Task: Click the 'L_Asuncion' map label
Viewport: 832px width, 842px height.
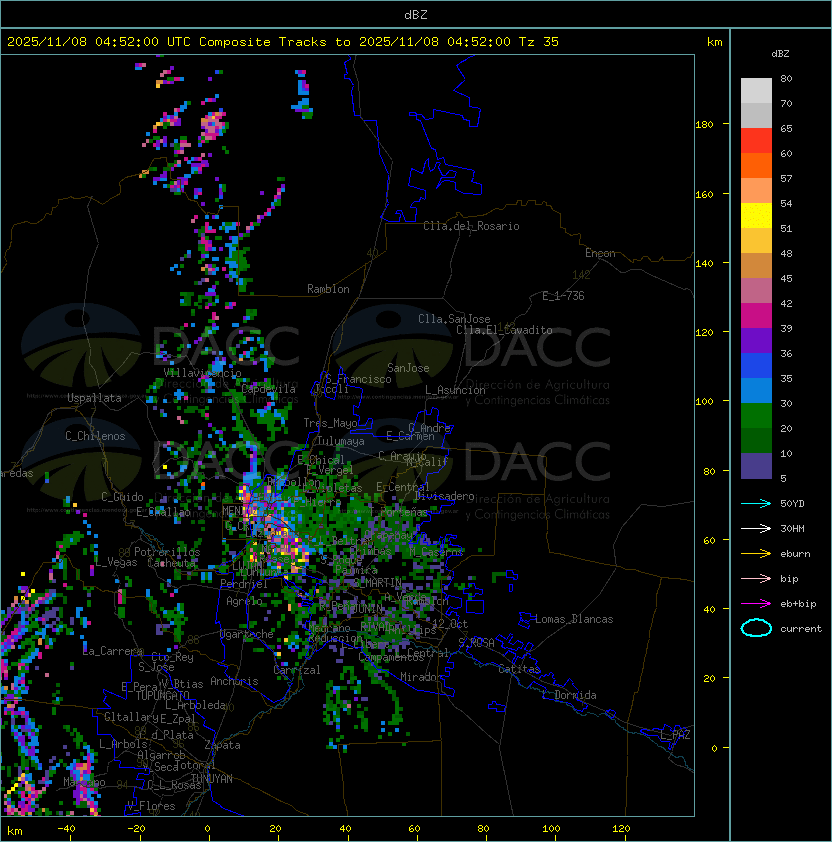Action: click(455, 390)
